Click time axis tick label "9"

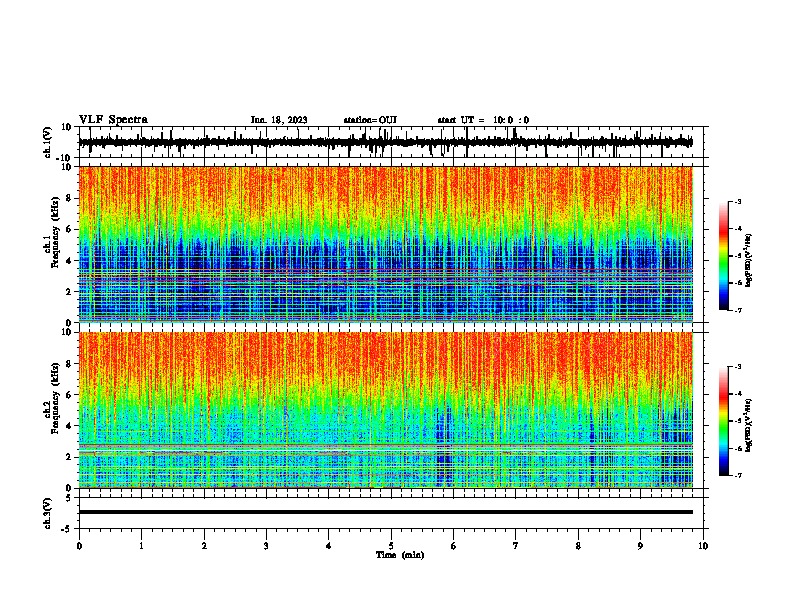point(640,546)
